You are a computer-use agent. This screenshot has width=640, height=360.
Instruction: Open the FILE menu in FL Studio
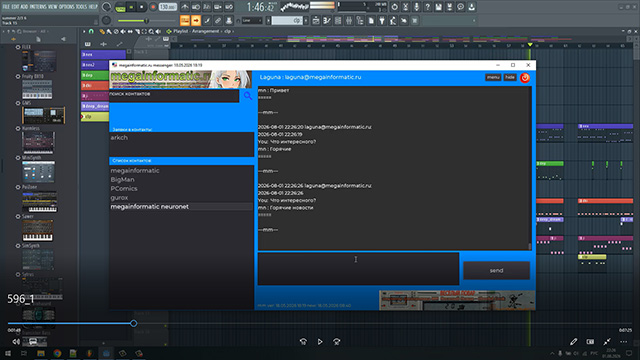click(x=6, y=7)
